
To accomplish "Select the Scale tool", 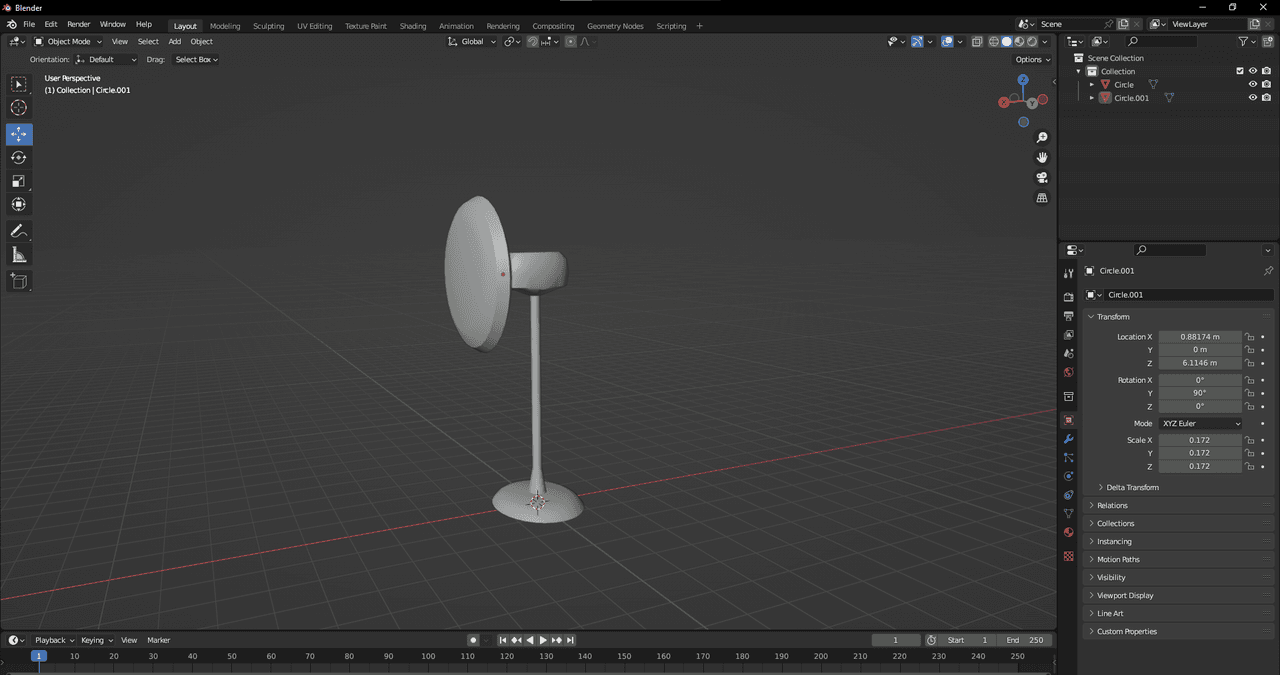I will pos(19,181).
